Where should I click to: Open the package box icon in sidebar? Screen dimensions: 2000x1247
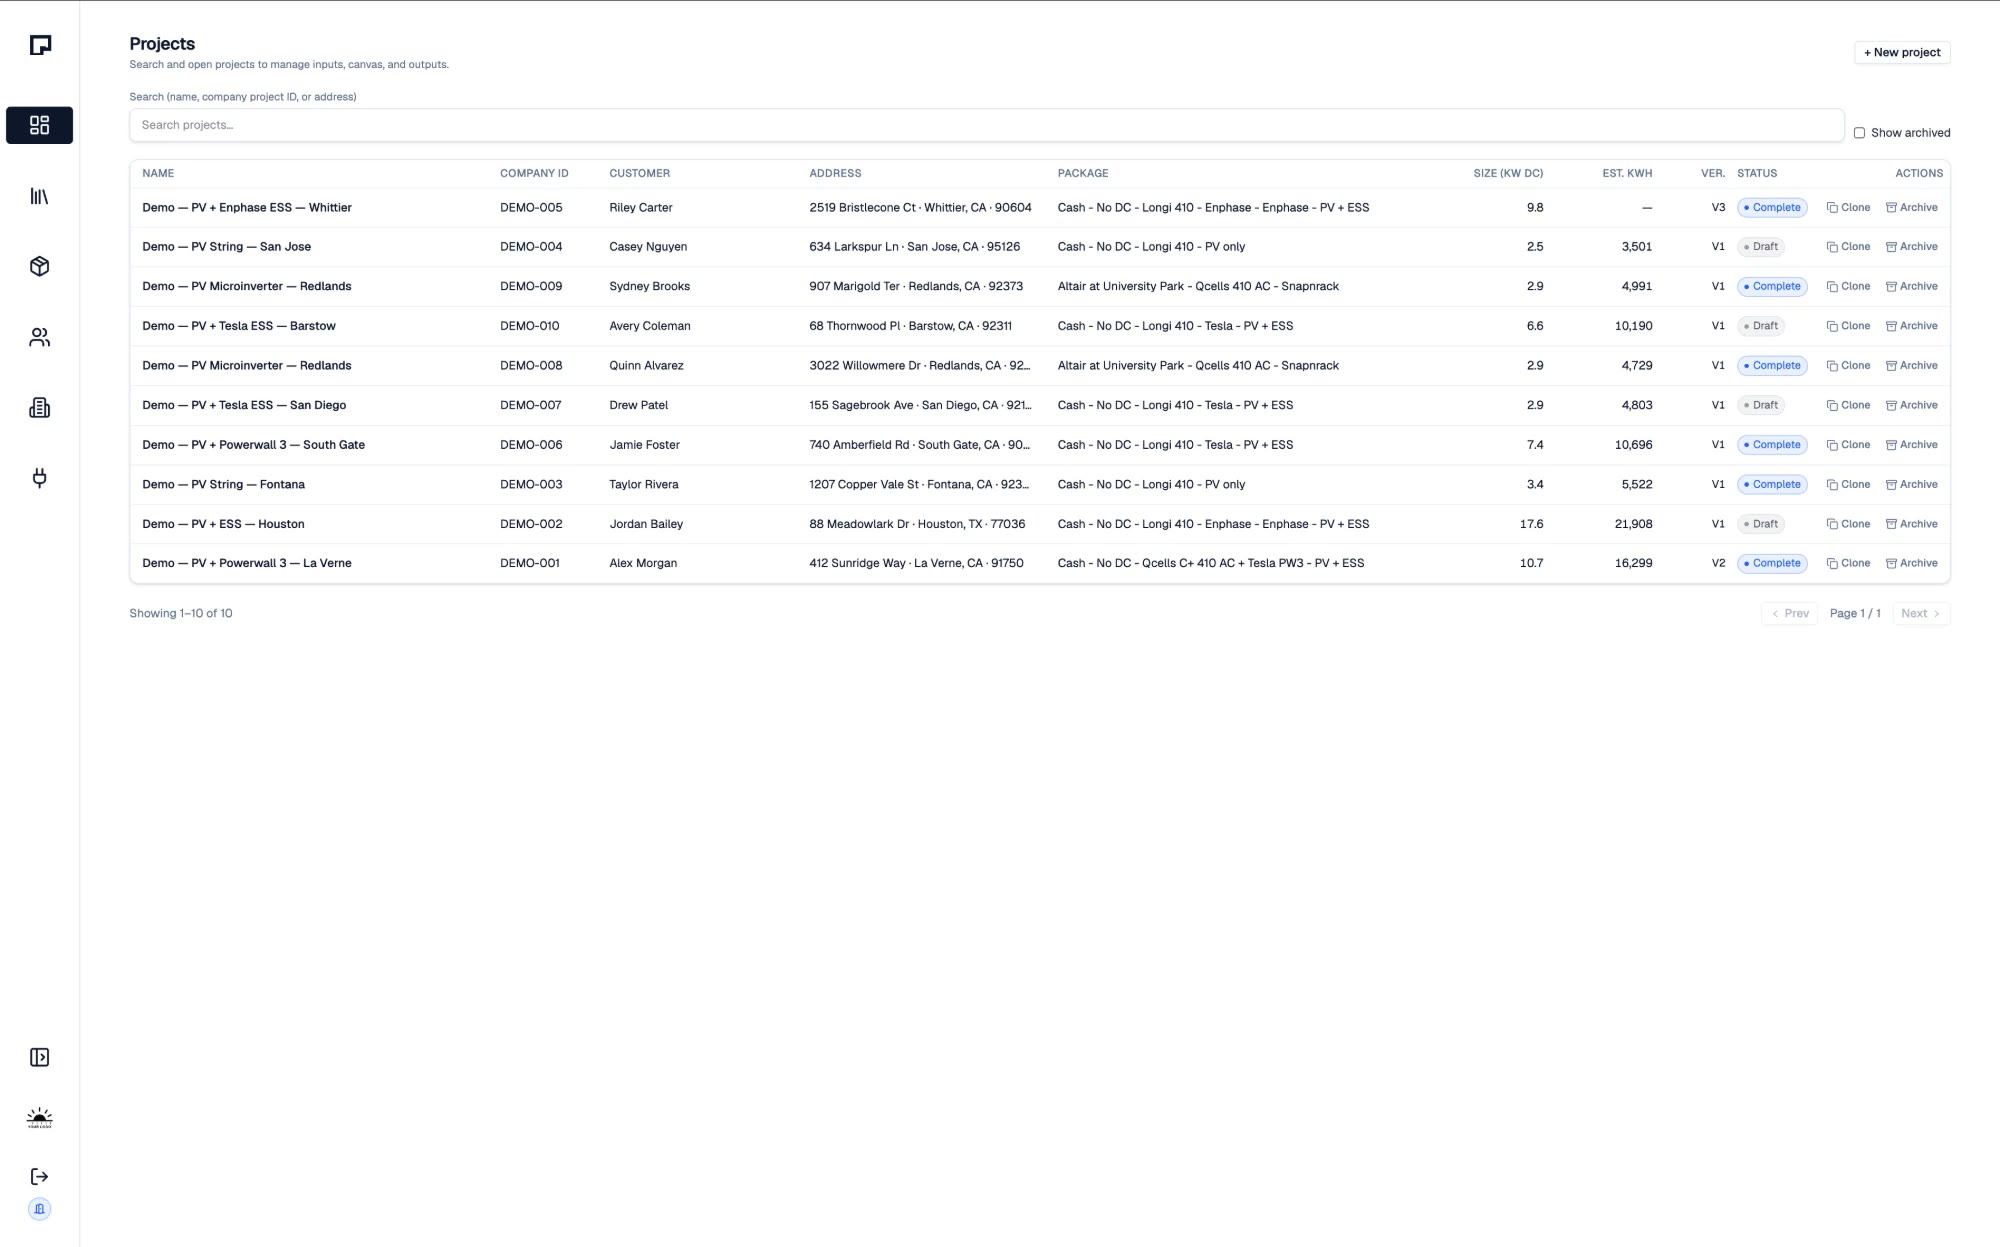click(39, 266)
